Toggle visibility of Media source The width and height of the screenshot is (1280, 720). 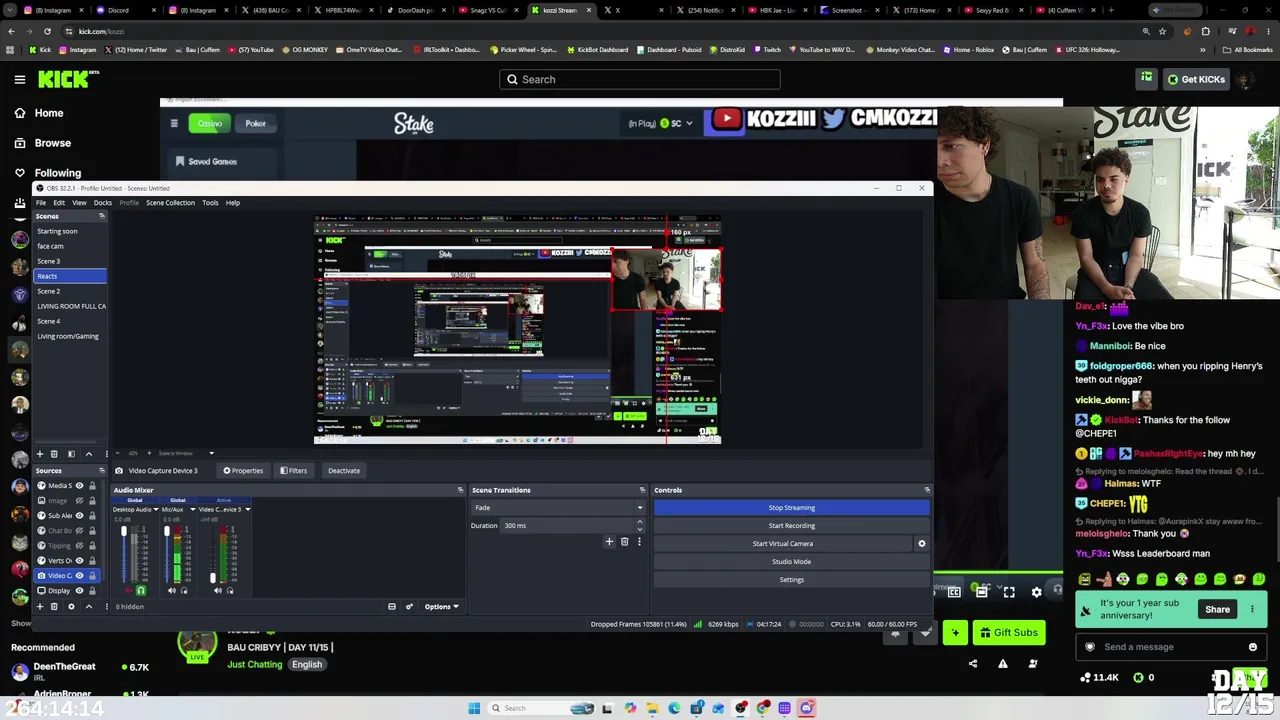(79, 486)
